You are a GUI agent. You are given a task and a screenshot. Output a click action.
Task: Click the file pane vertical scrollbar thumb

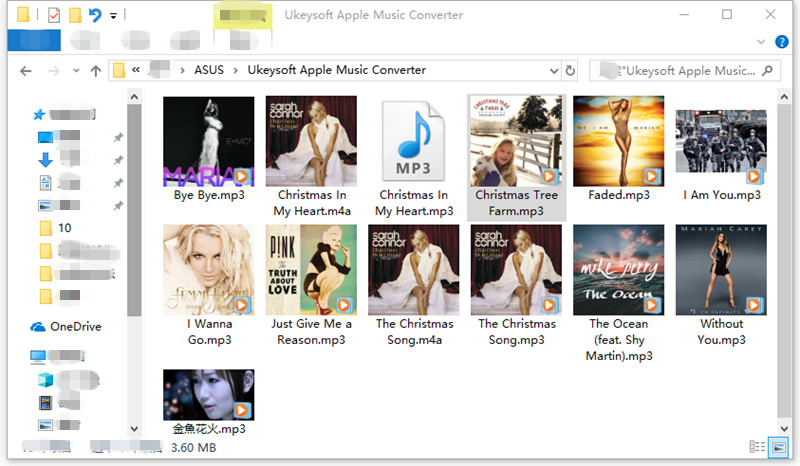click(784, 261)
